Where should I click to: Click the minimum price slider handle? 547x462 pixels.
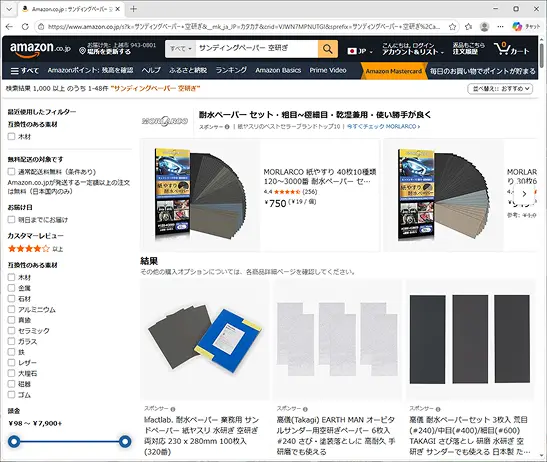point(14,442)
